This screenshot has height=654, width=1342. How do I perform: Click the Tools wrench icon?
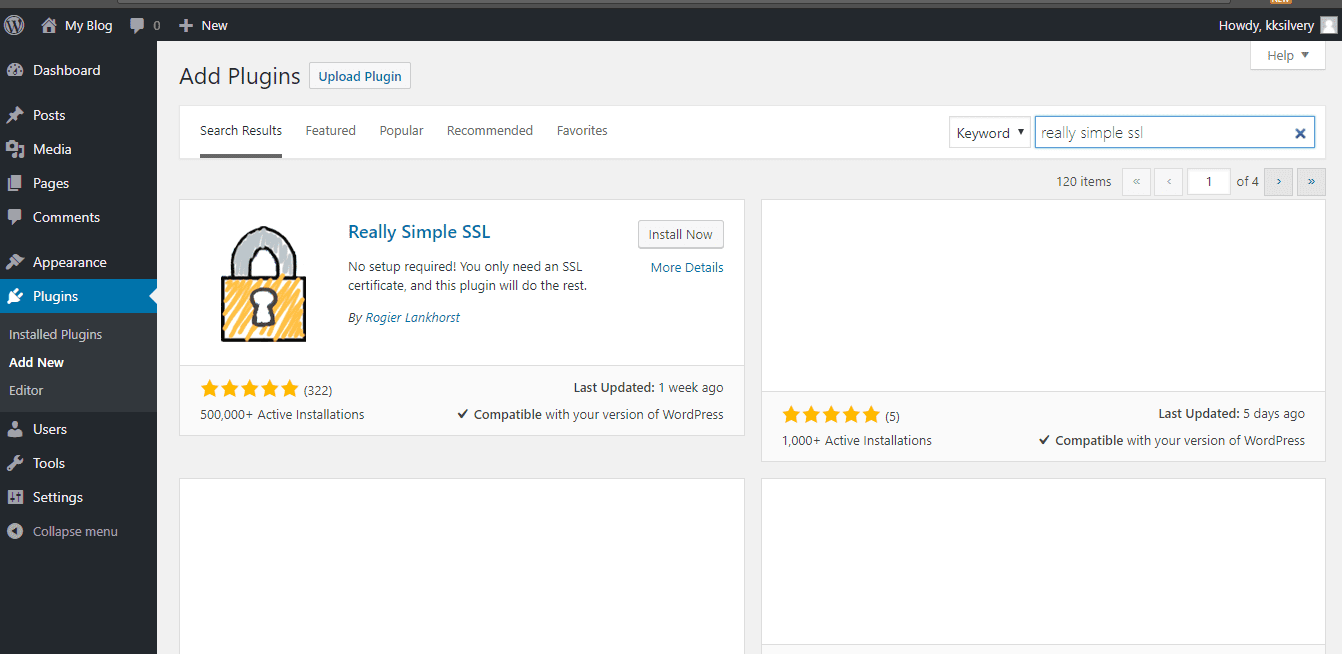click(16, 462)
